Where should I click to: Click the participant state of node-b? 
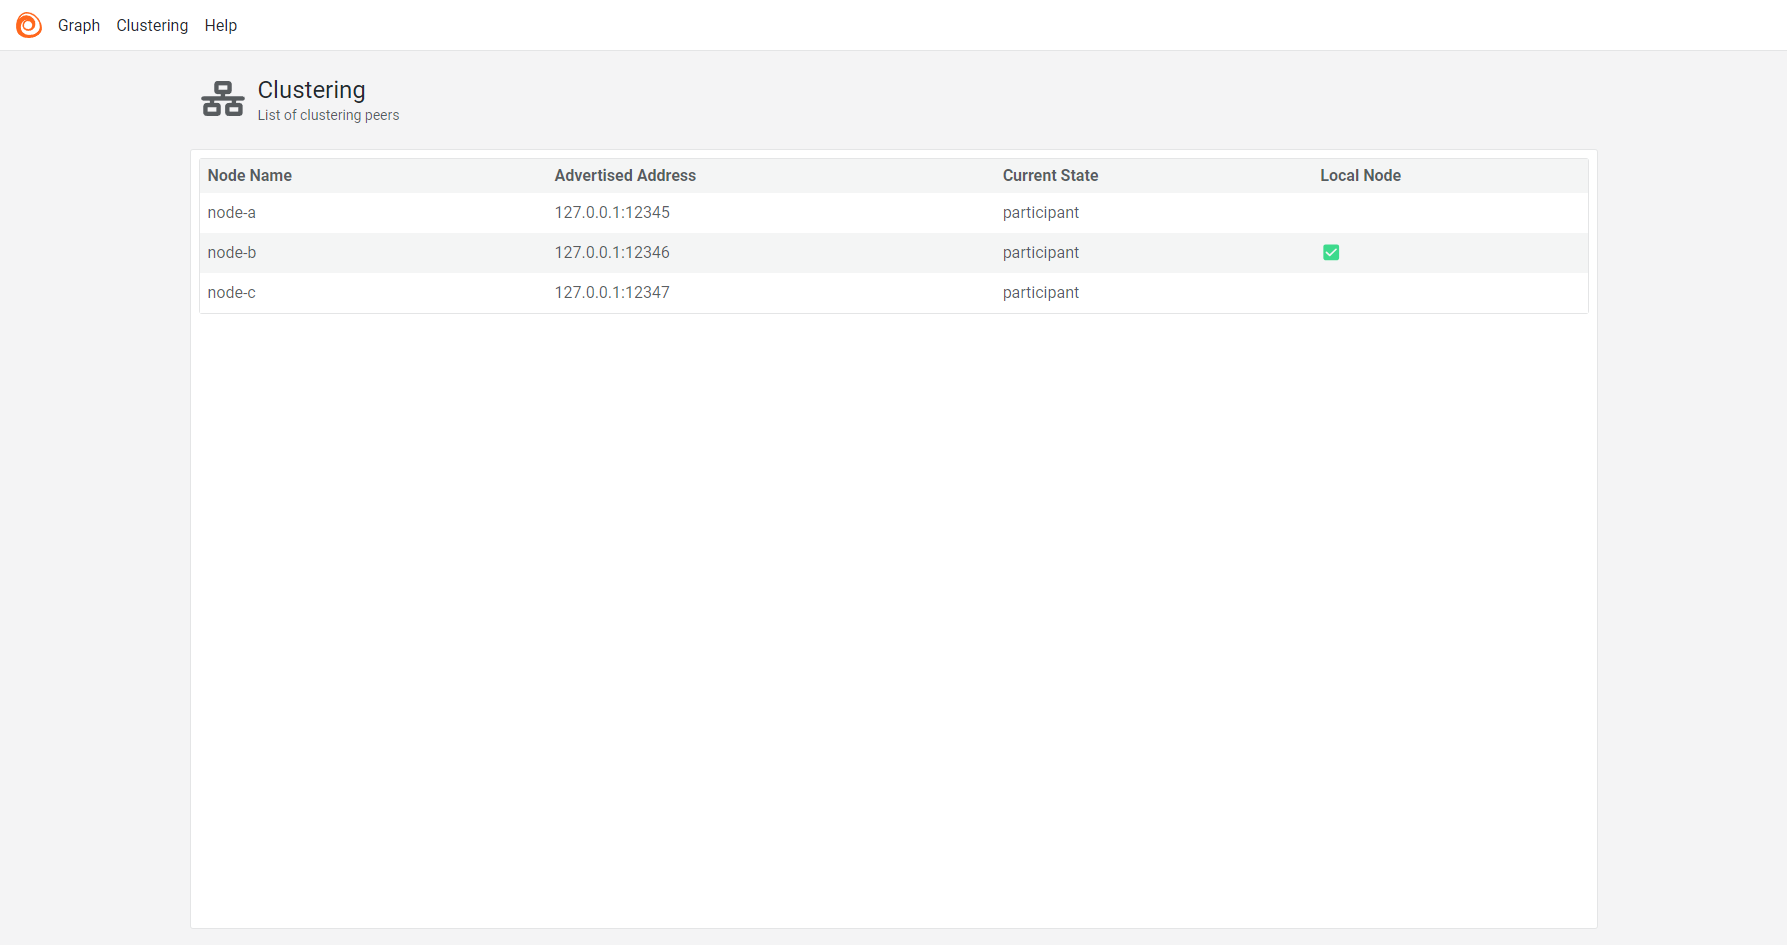1041,252
